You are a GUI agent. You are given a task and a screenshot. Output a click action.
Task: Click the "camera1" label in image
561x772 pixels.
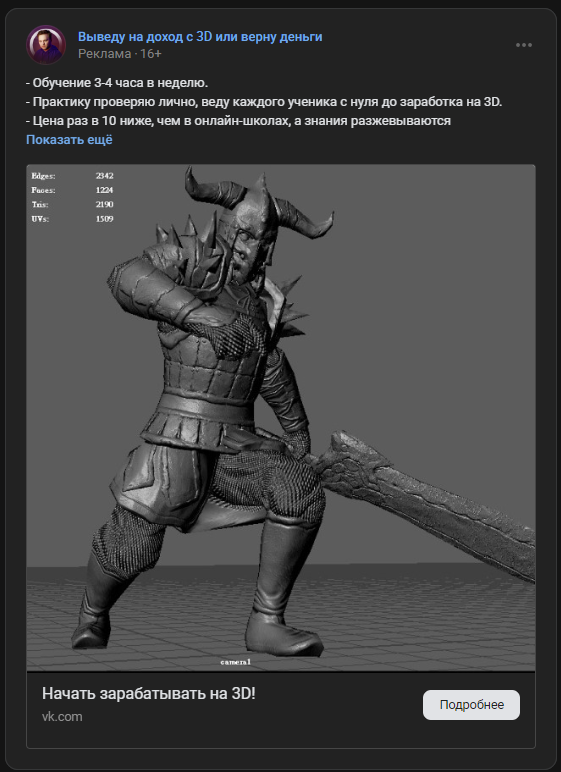click(235, 662)
